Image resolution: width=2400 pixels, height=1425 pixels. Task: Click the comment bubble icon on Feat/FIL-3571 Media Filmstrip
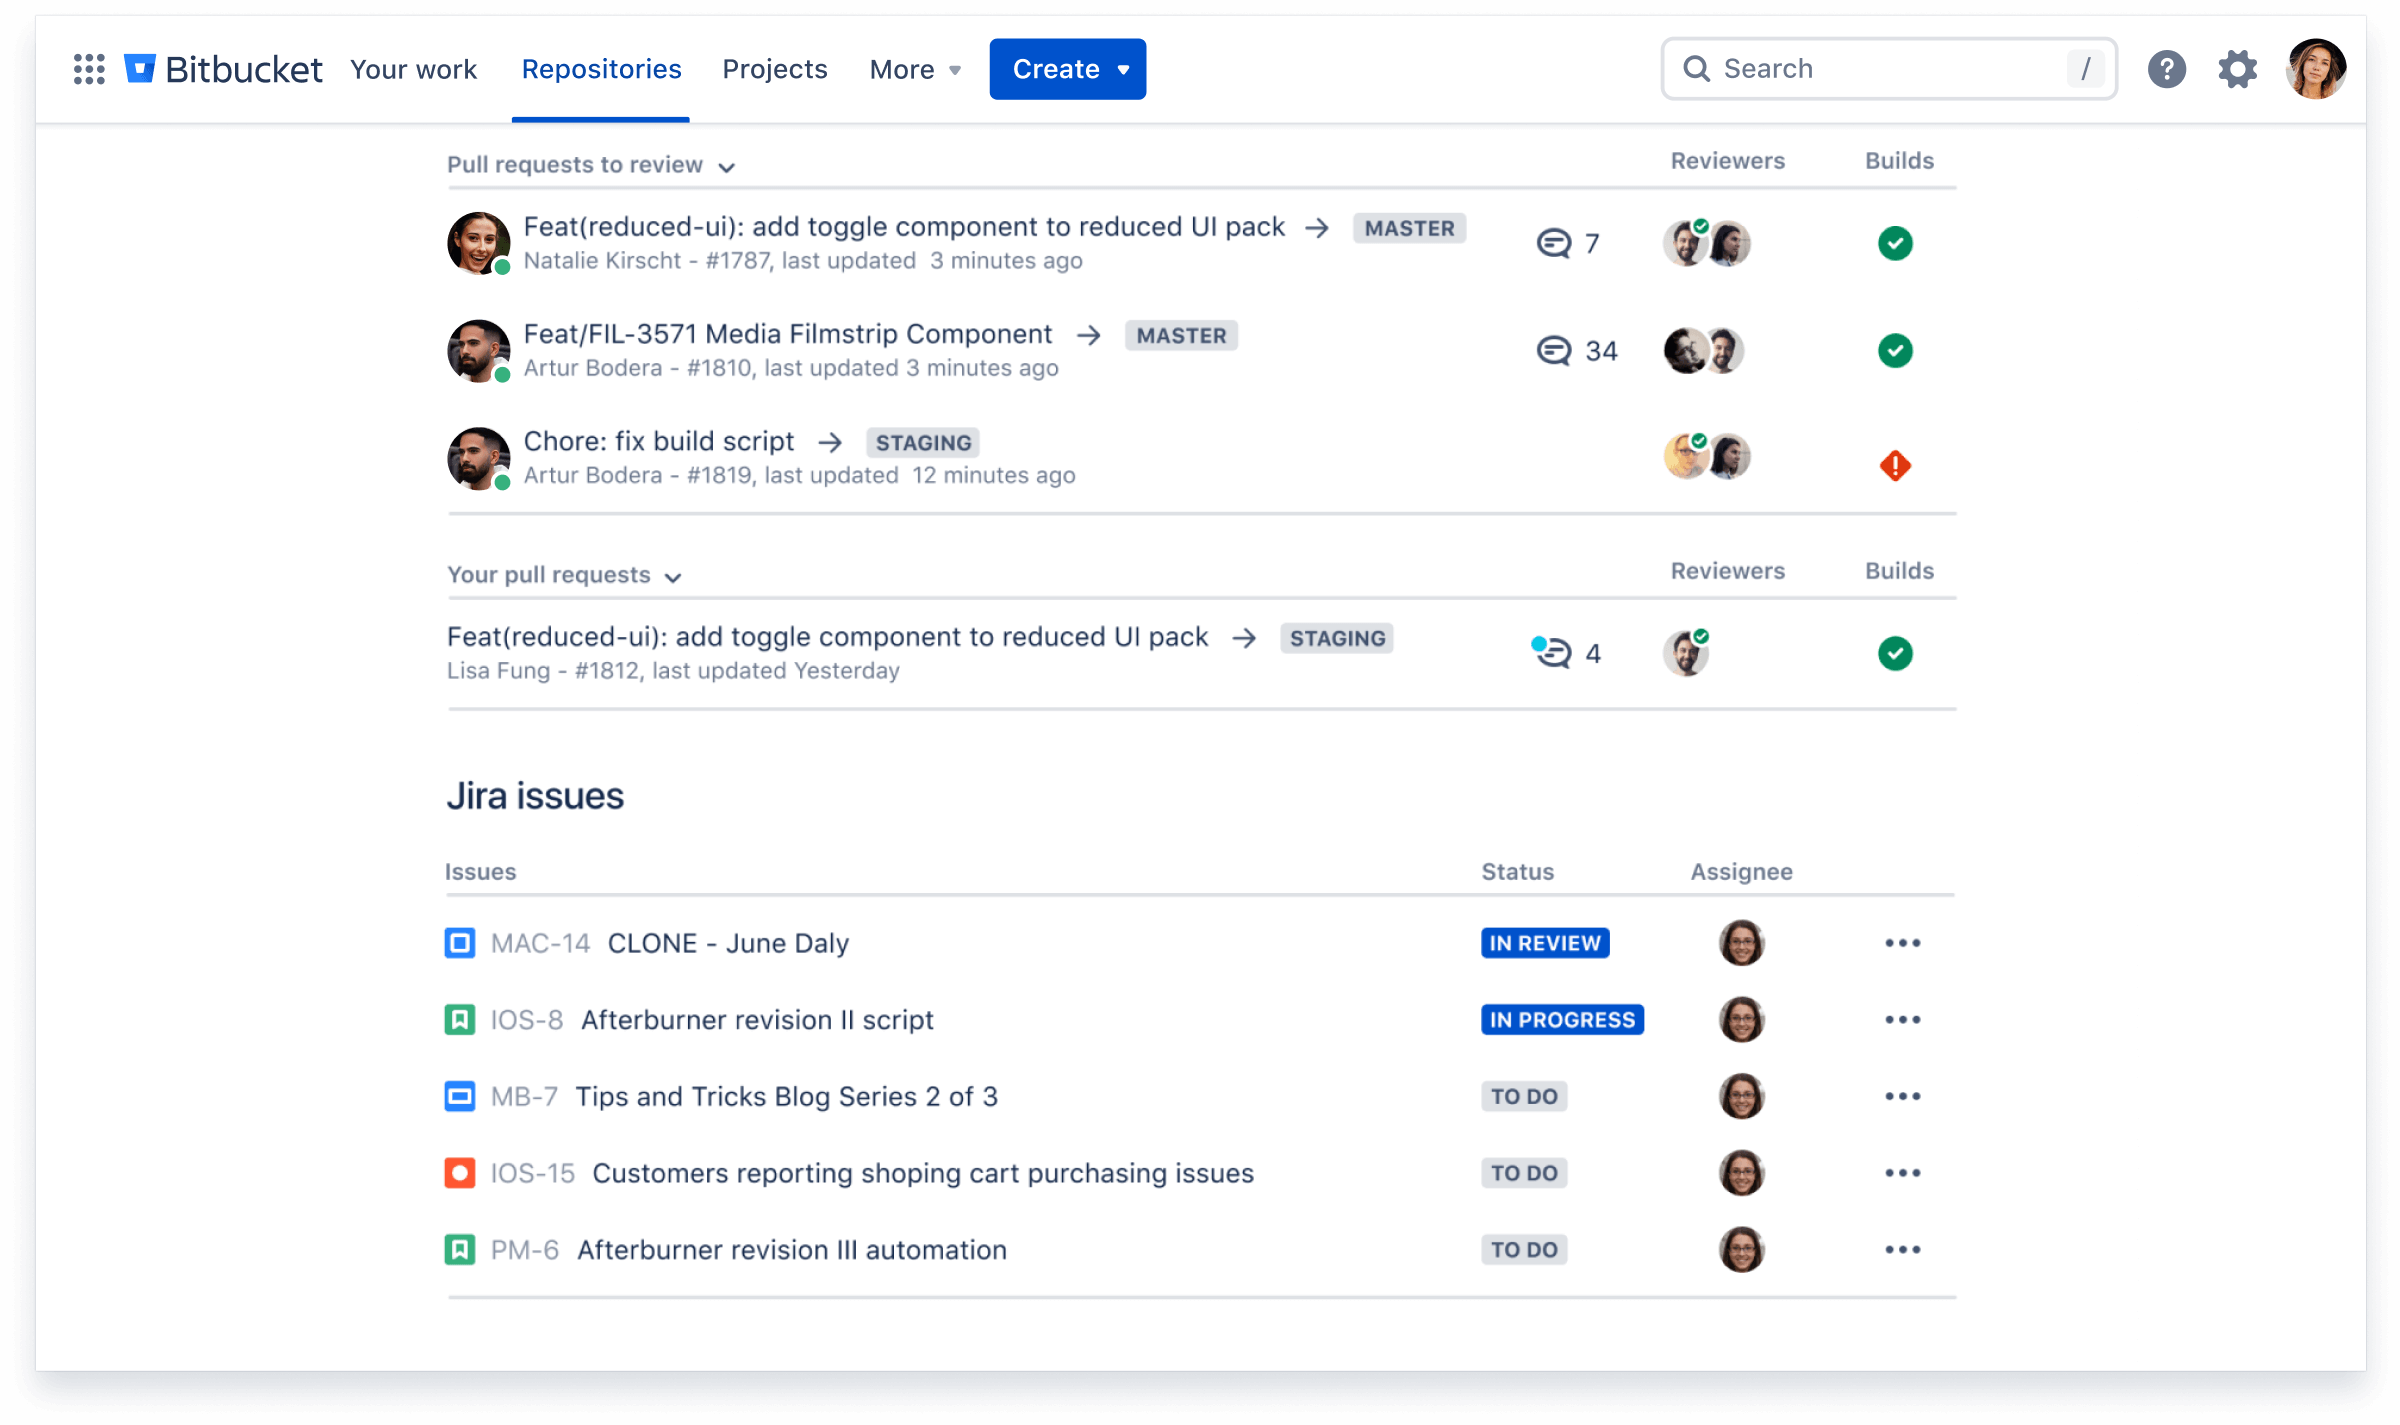[x=1552, y=349]
